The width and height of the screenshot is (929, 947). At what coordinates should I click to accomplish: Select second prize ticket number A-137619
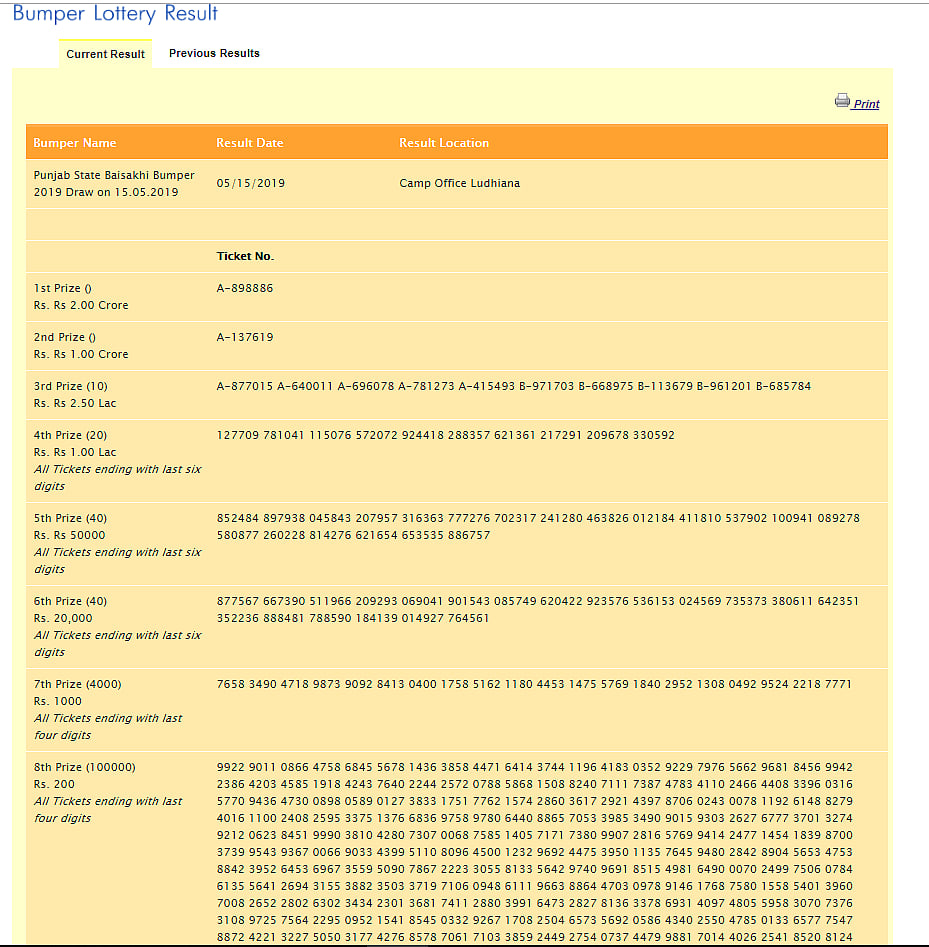point(245,337)
